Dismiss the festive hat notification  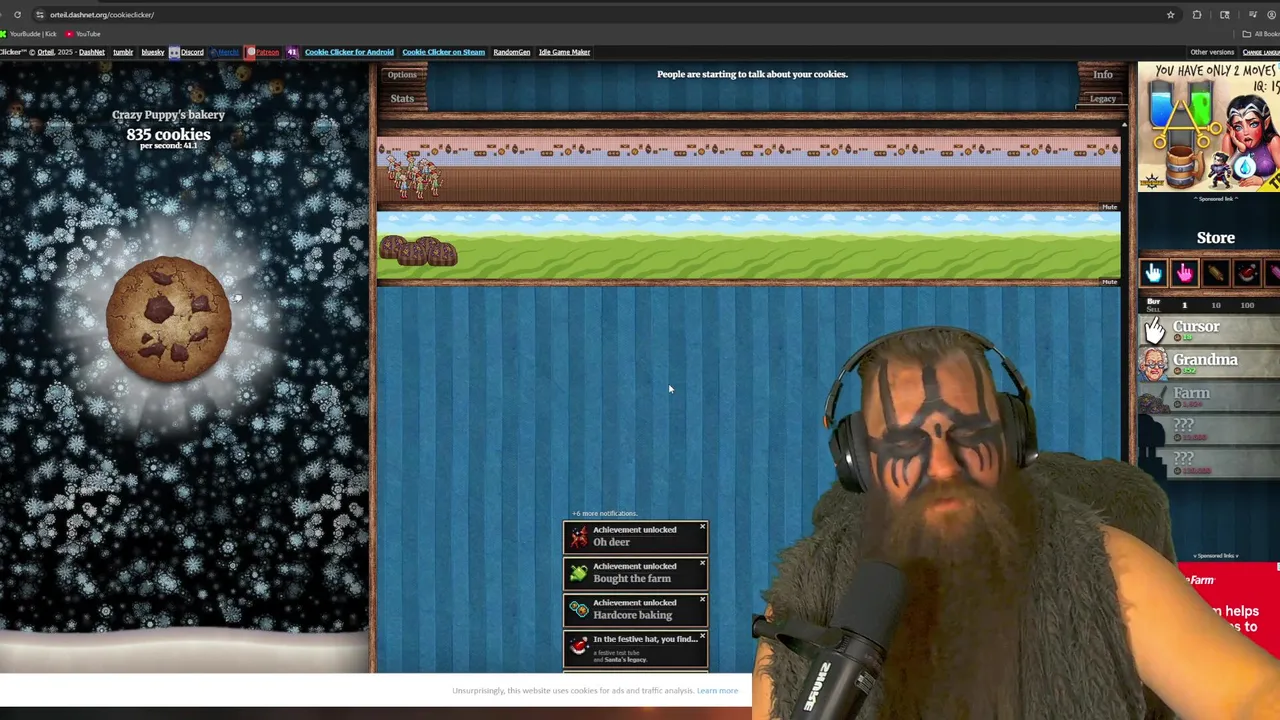tap(702, 636)
